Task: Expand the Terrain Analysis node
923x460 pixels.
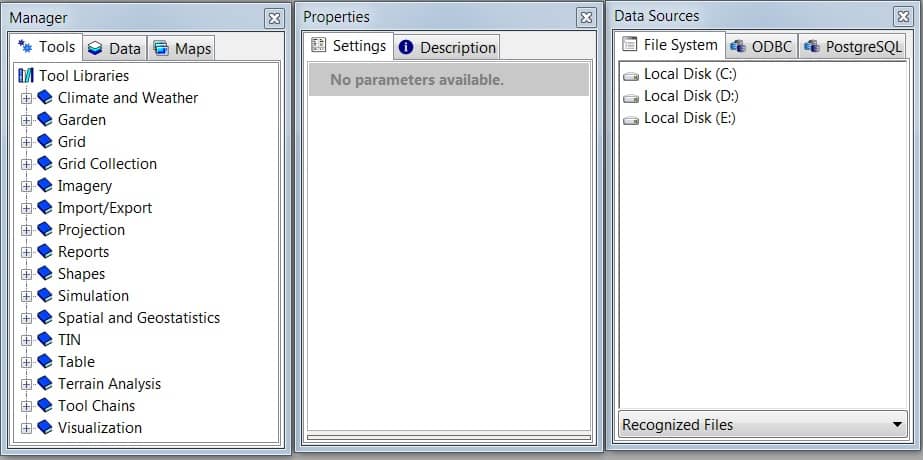Action: click(x=26, y=385)
